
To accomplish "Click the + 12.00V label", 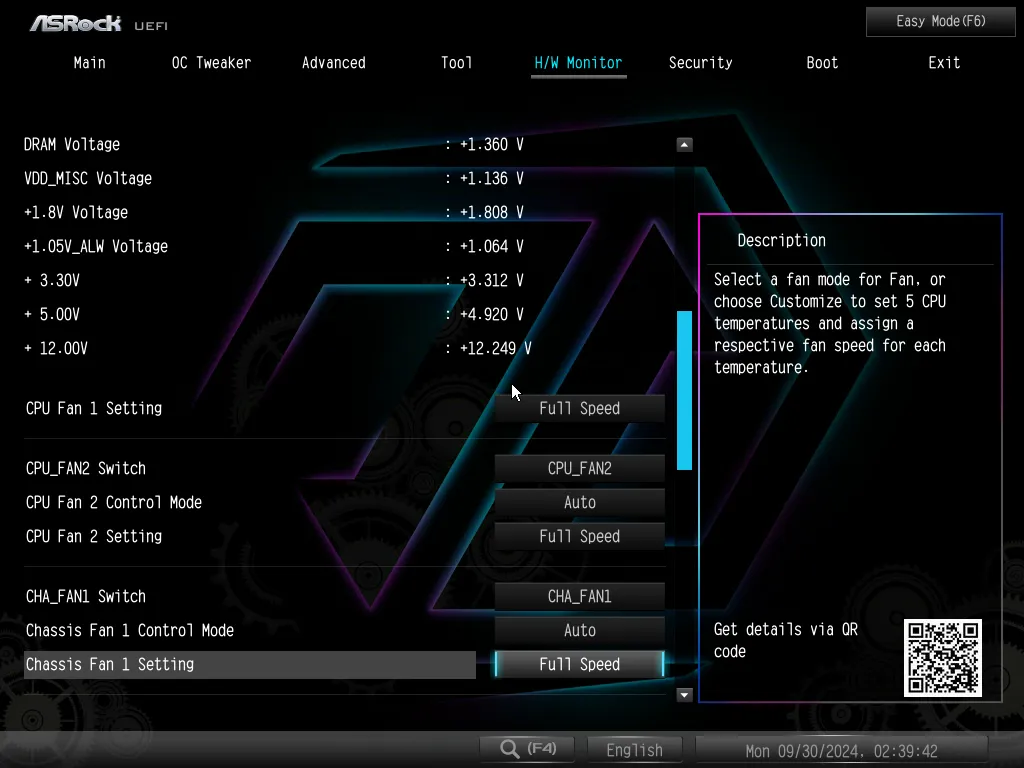I will 56,348.
